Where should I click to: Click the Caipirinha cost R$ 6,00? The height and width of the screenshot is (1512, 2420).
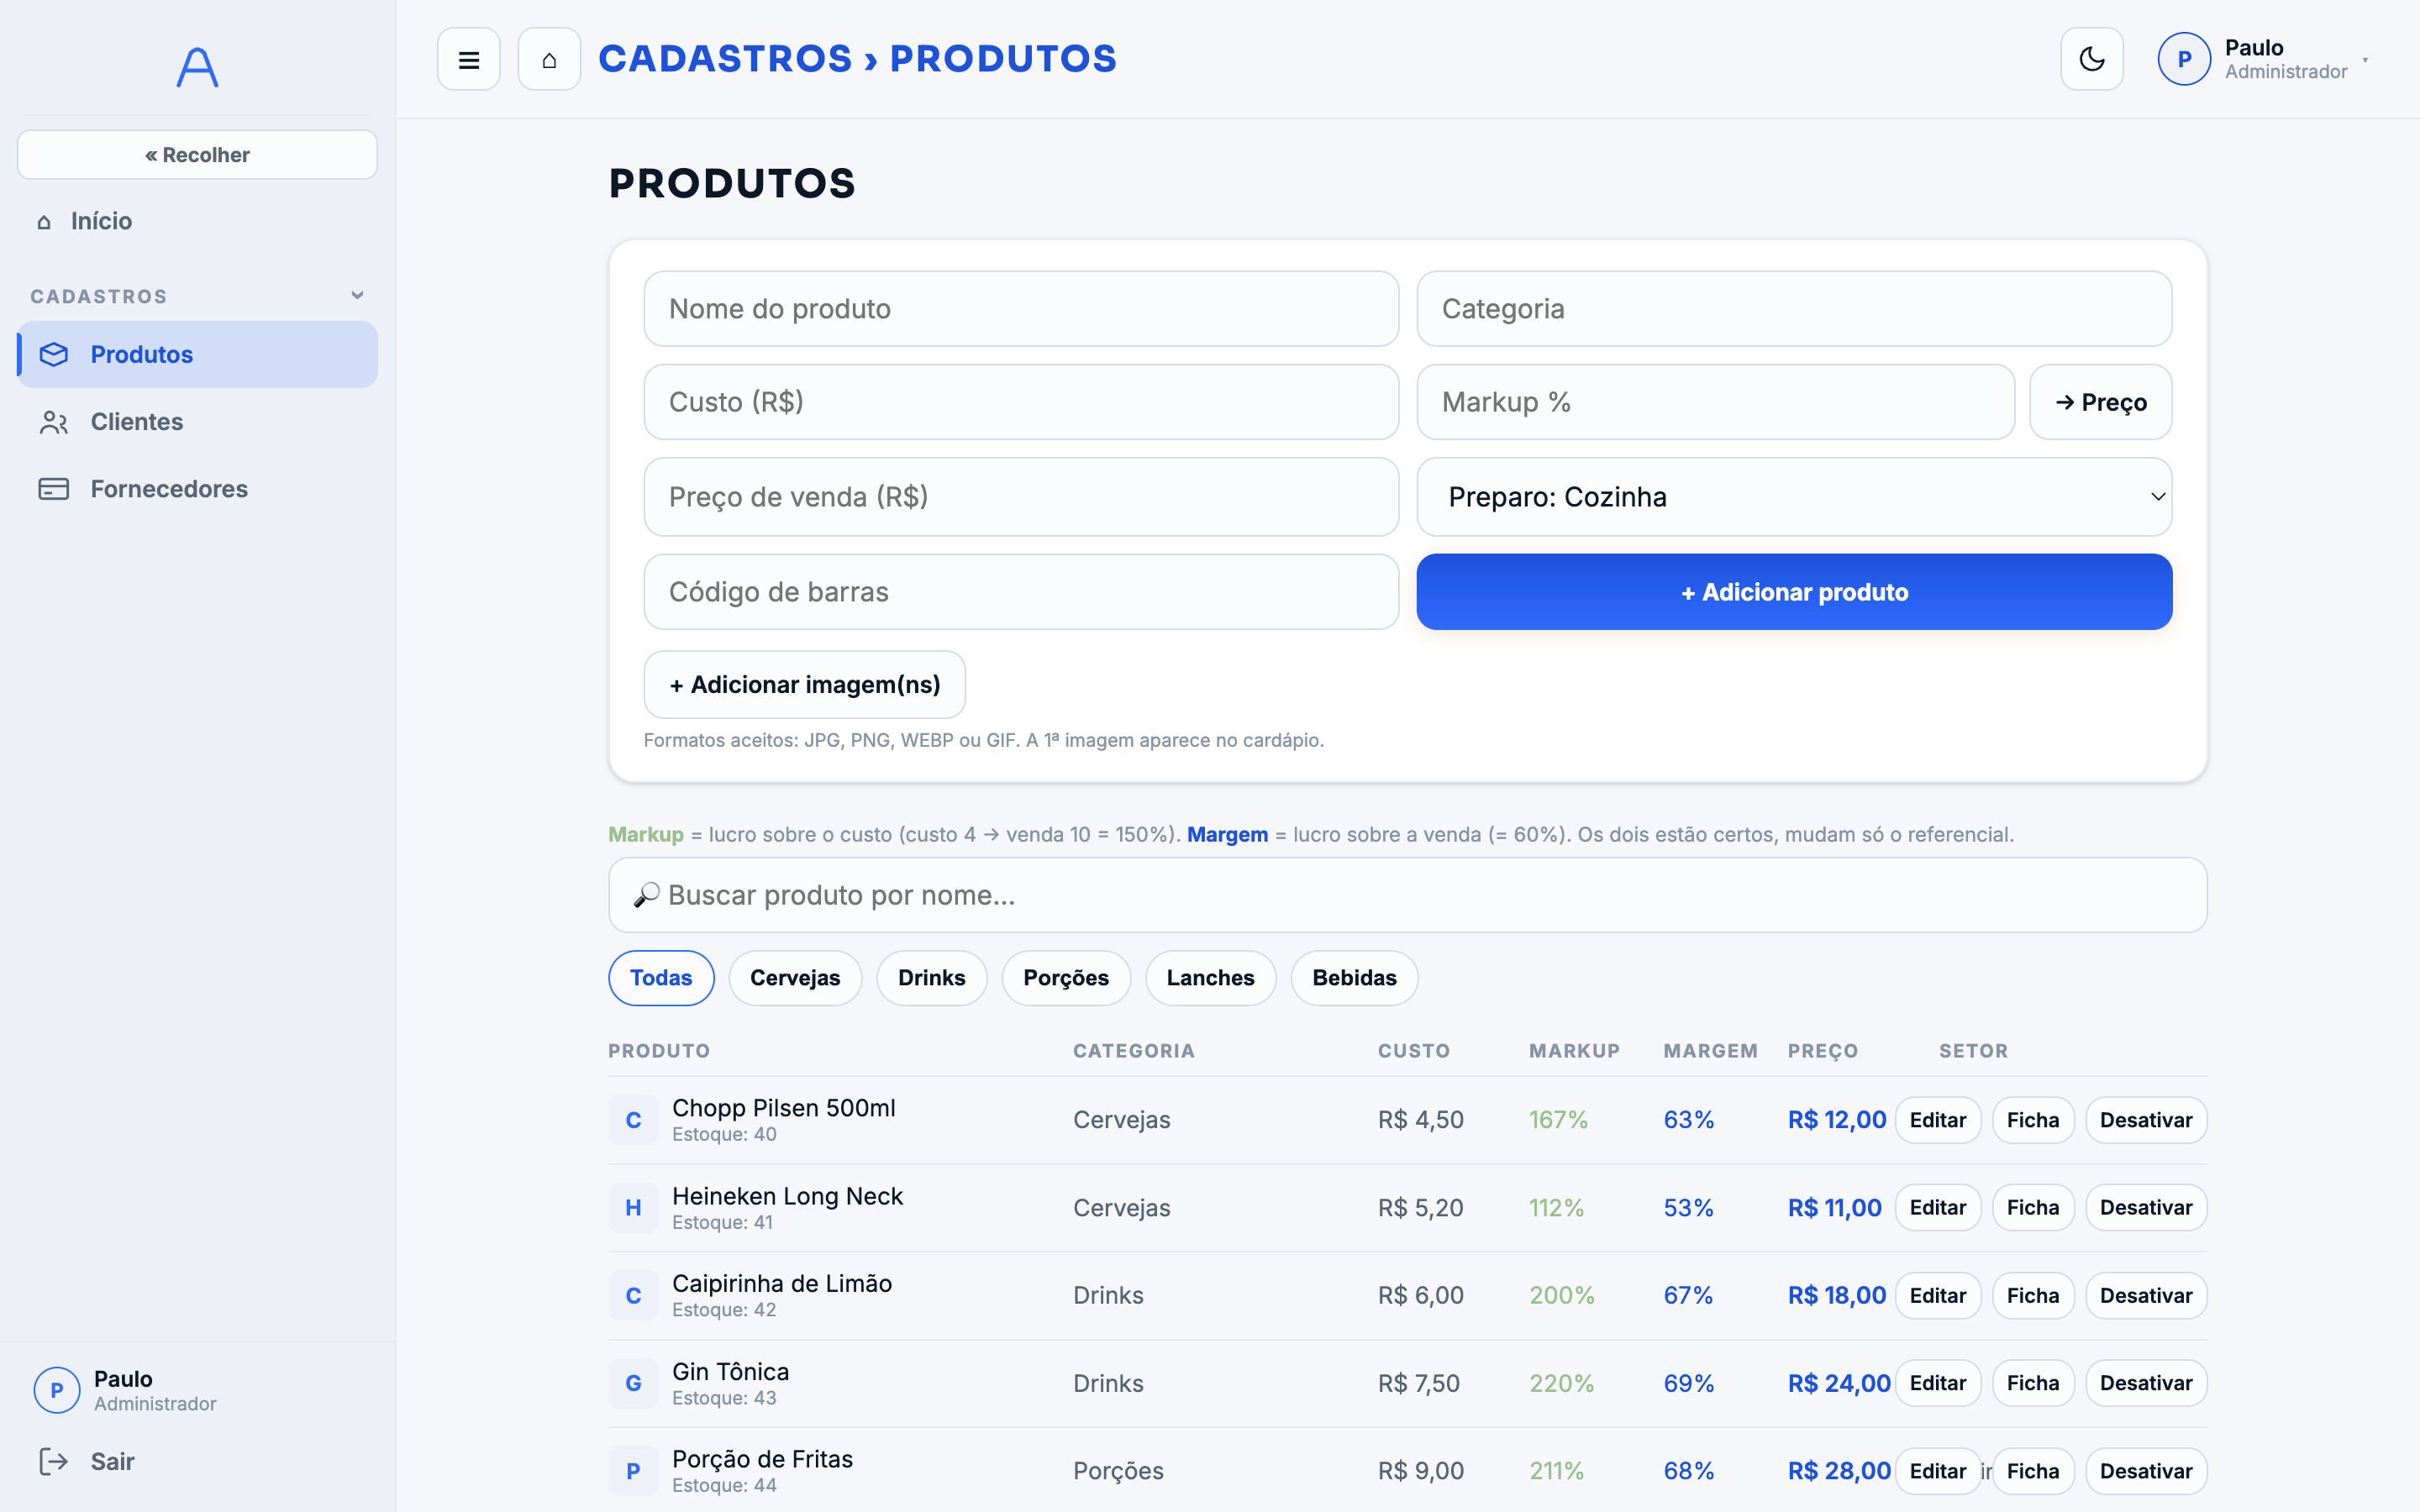coord(1420,1296)
